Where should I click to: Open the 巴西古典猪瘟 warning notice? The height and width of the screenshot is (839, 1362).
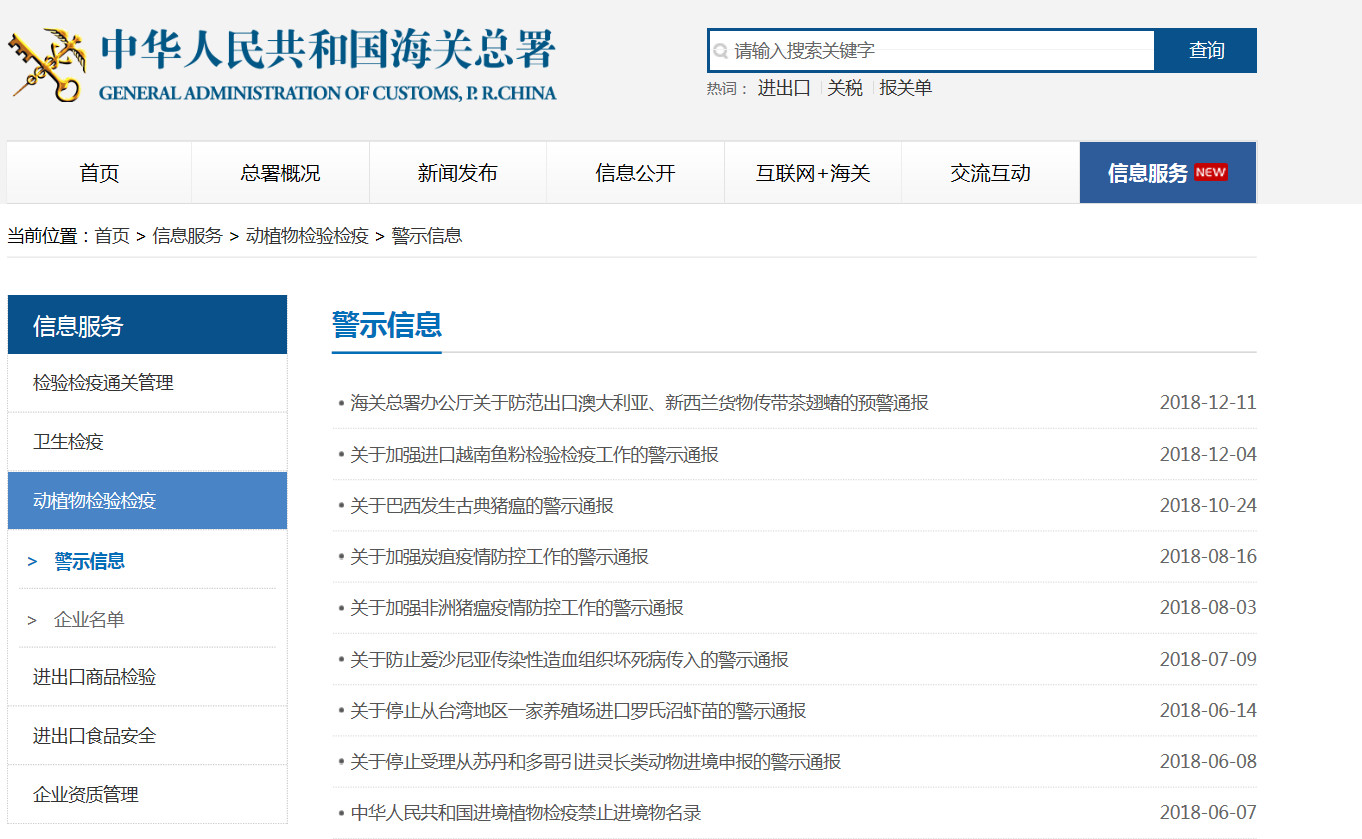[481, 506]
